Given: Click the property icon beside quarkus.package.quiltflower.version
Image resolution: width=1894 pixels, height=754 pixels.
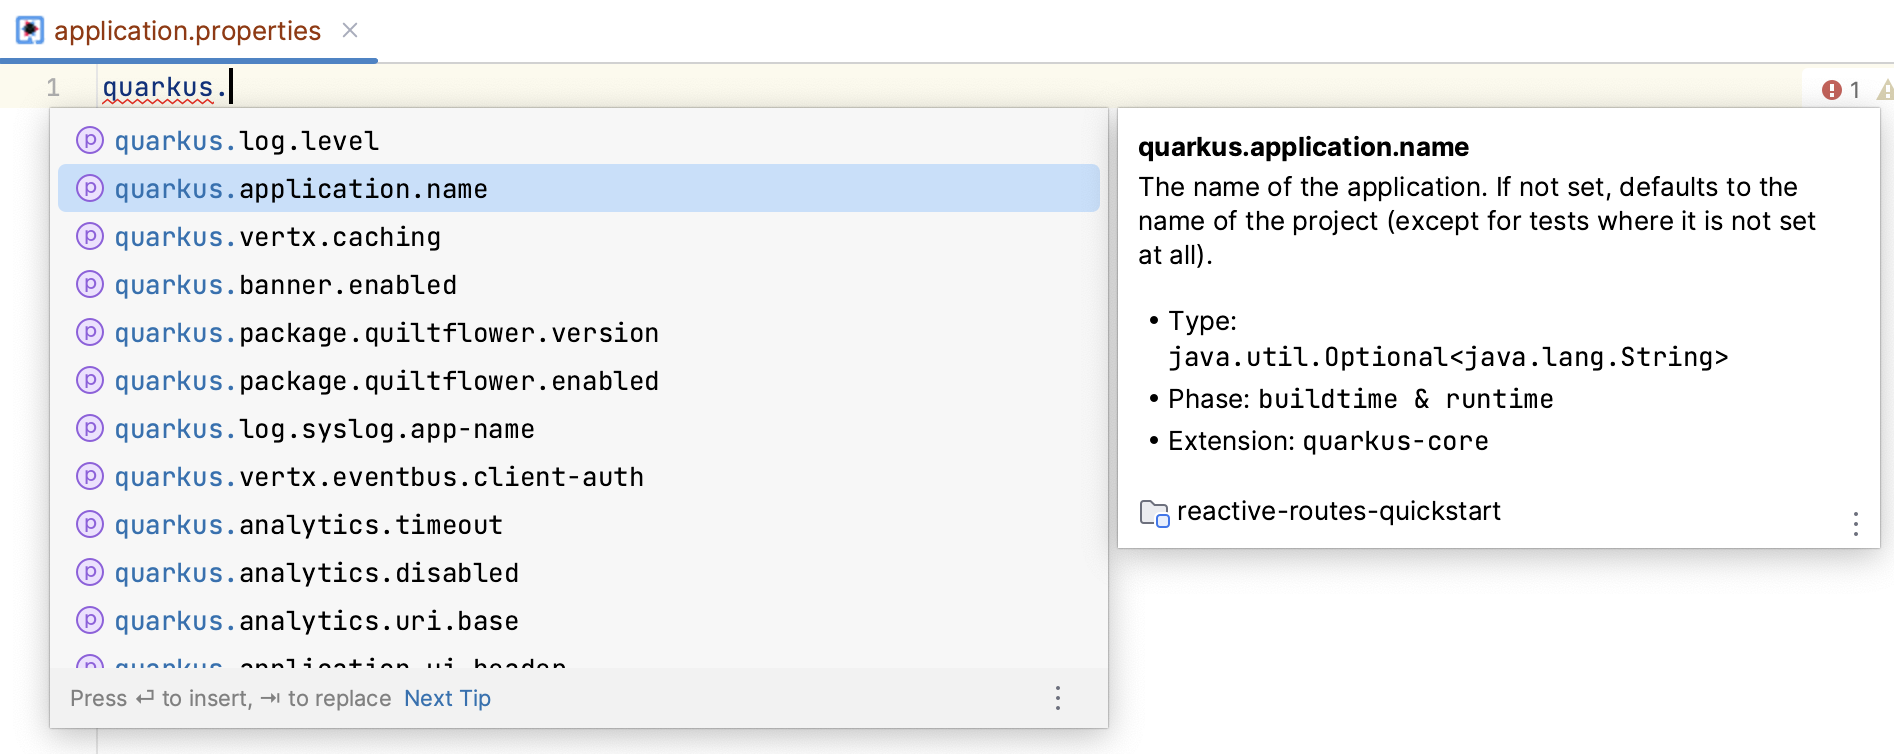Looking at the screenshot, I should click(90, 332).
